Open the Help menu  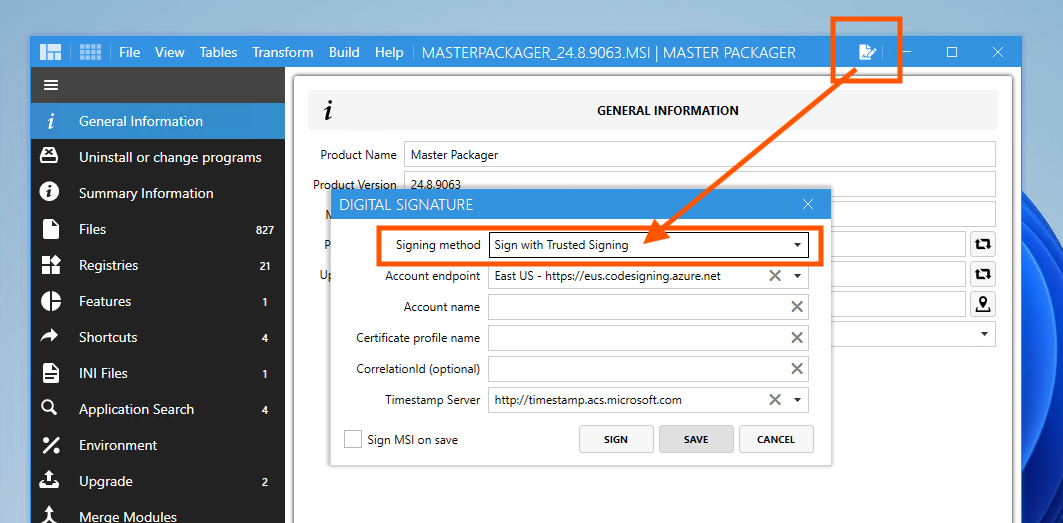coord(388,52)
